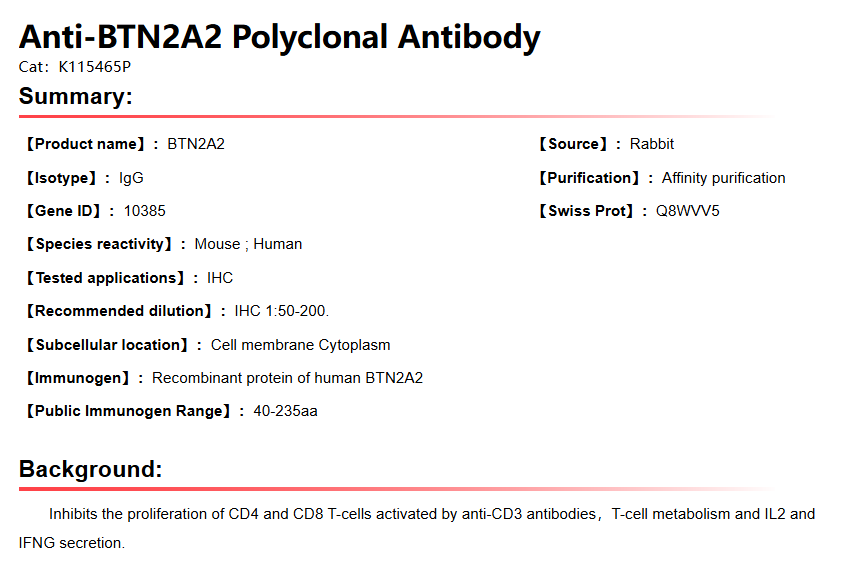The width and height of the screenshot is (866, 584).
Task: Click the Recombinant protein immunogen text
Action: click(x=287, y=378)
